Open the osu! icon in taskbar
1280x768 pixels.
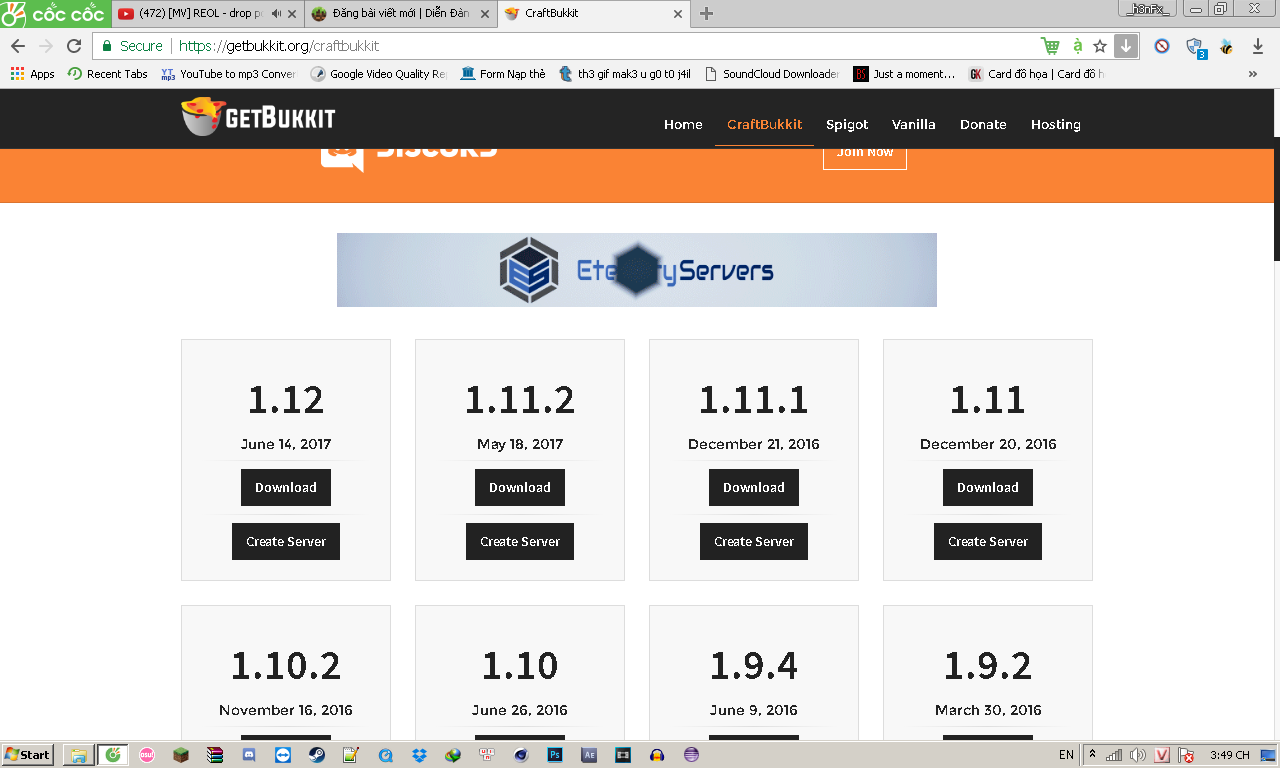click(x=147, y=755)
